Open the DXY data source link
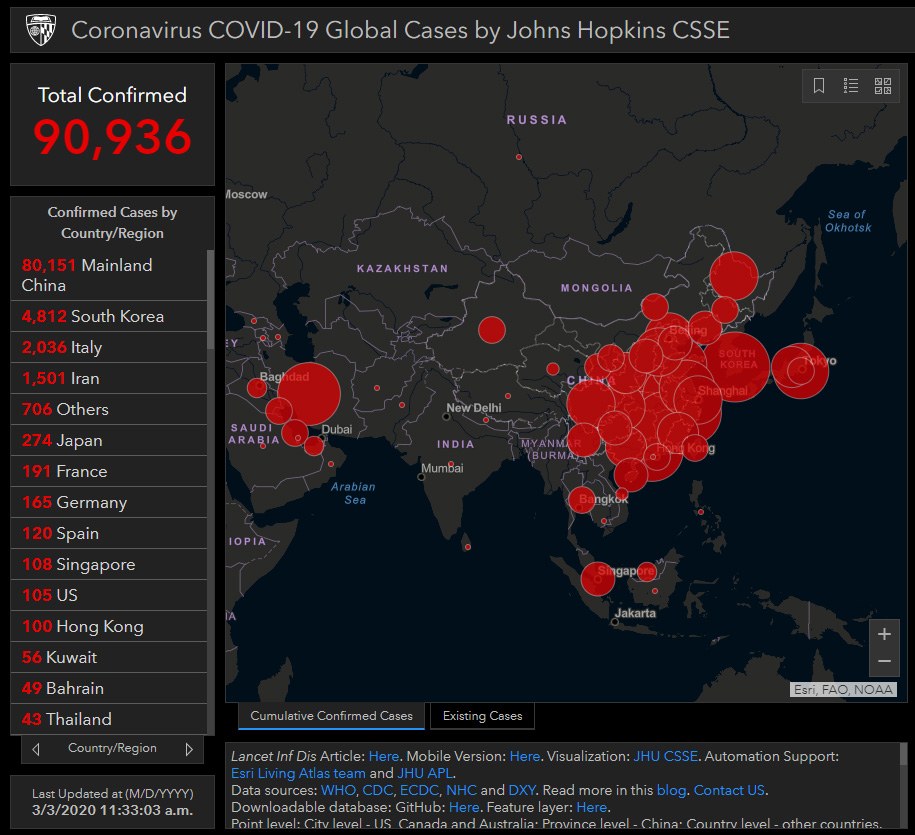 pyautogui.click(x=522, y=790)
